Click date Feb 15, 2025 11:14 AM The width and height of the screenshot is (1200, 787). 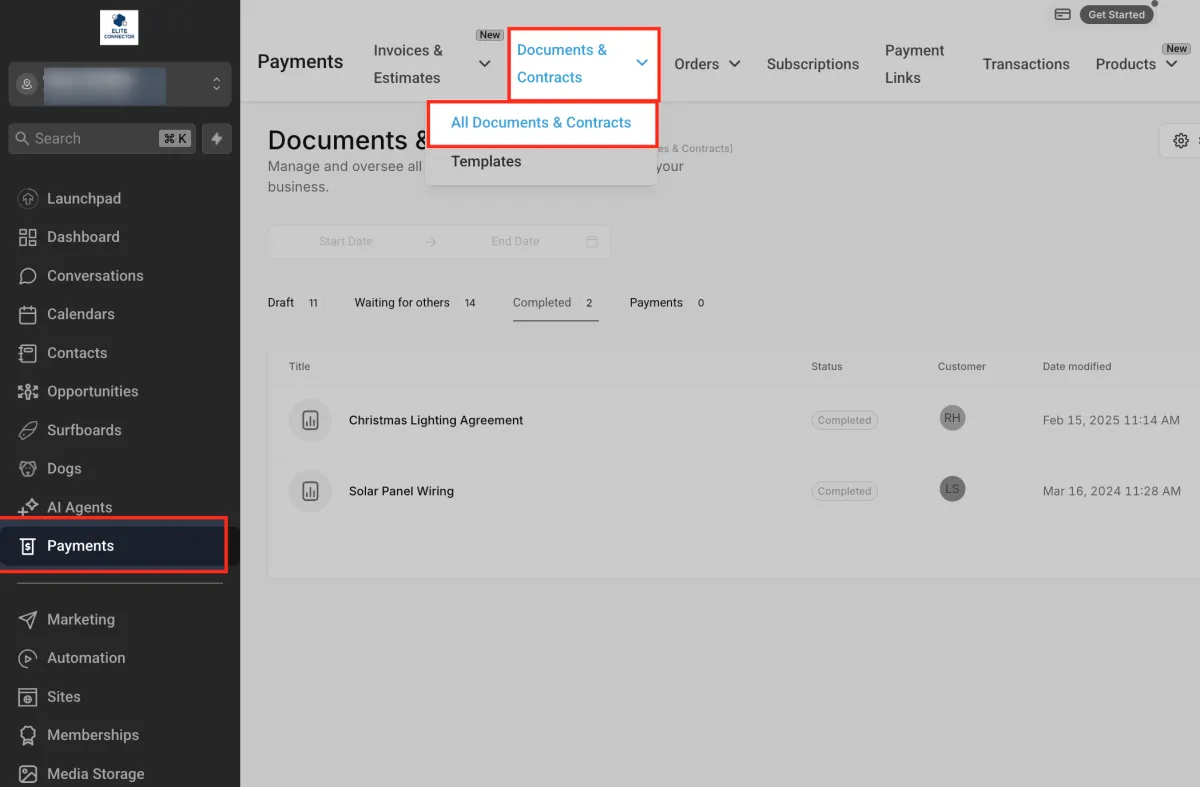[x=1111, y=420]
